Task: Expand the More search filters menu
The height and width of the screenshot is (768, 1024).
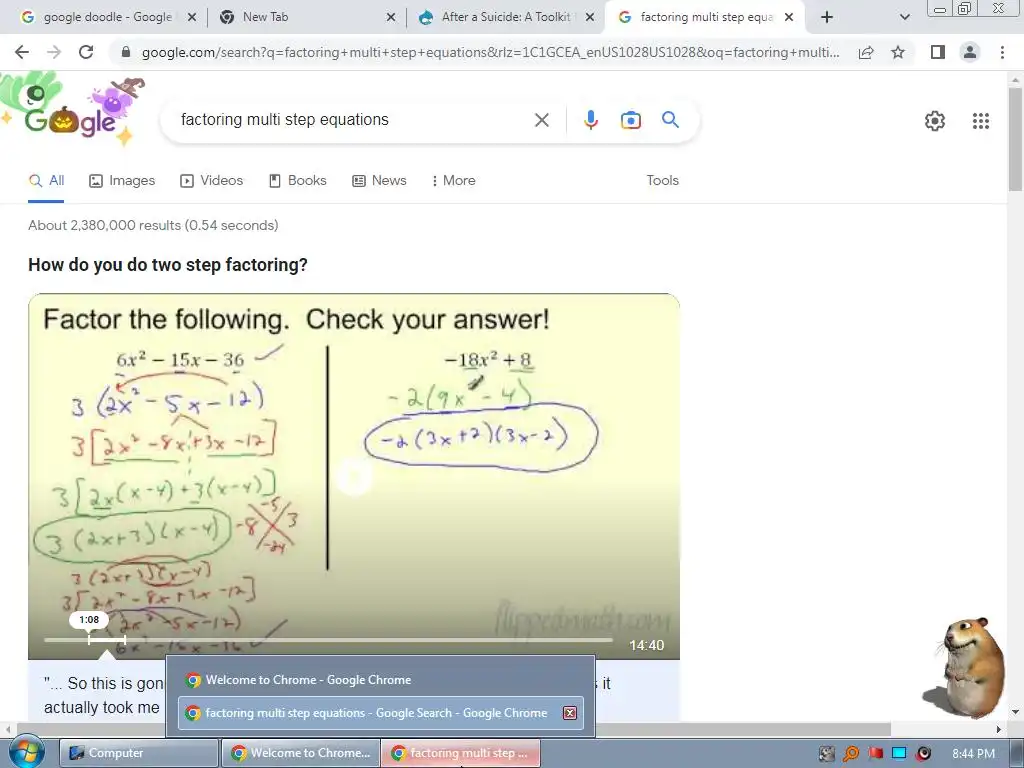Action: (x=454, y=181)
